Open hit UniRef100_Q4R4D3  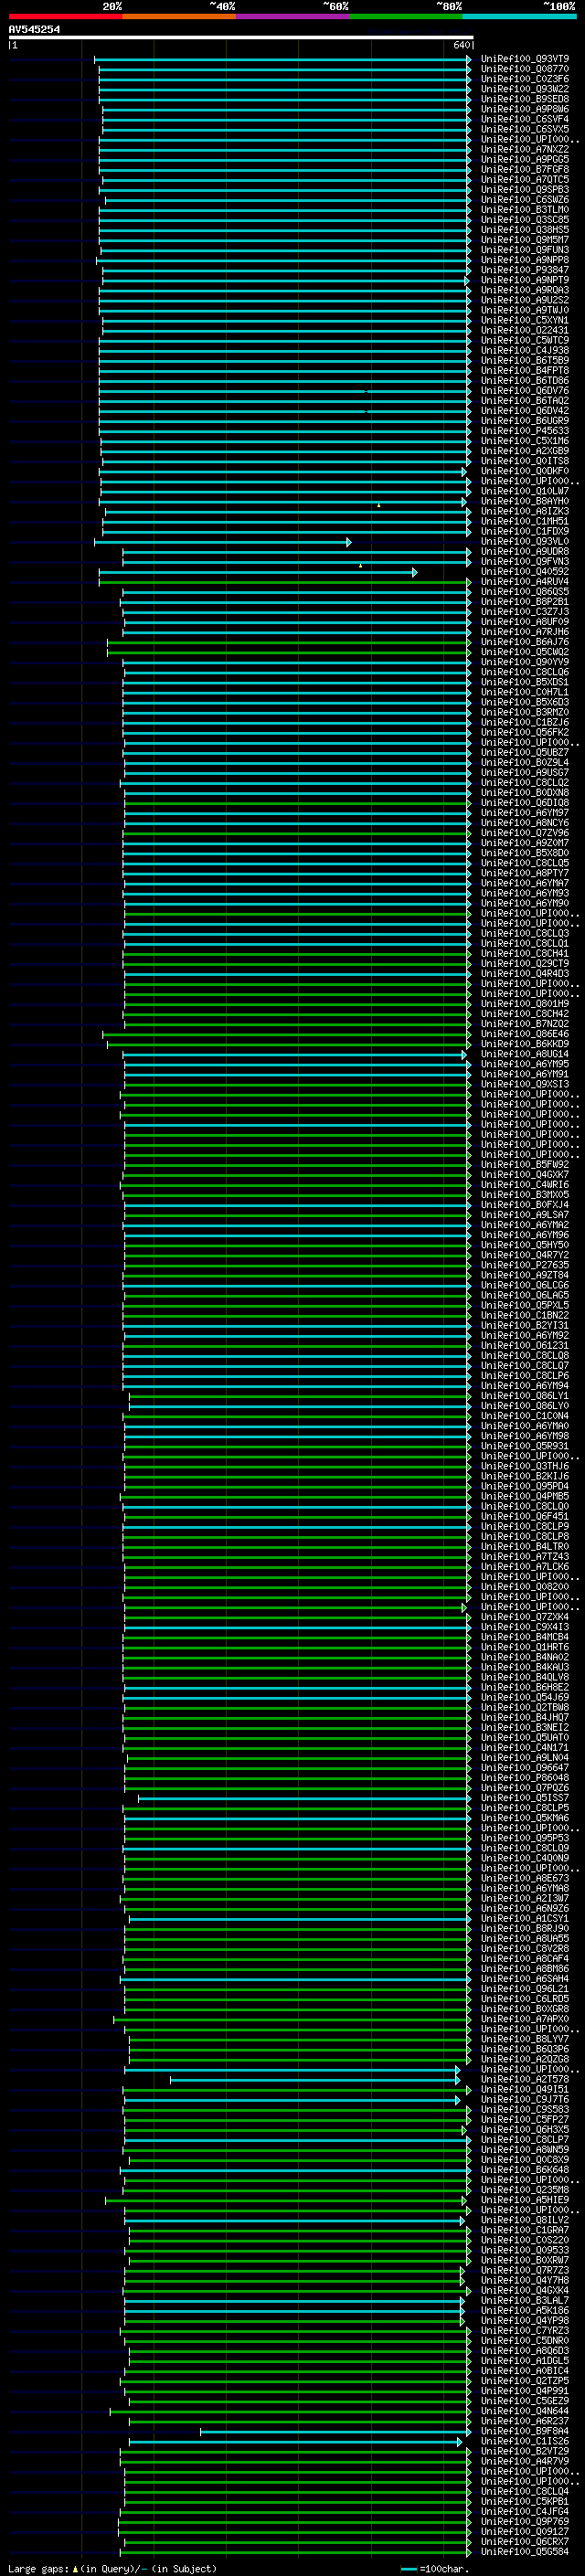(525, 973)
